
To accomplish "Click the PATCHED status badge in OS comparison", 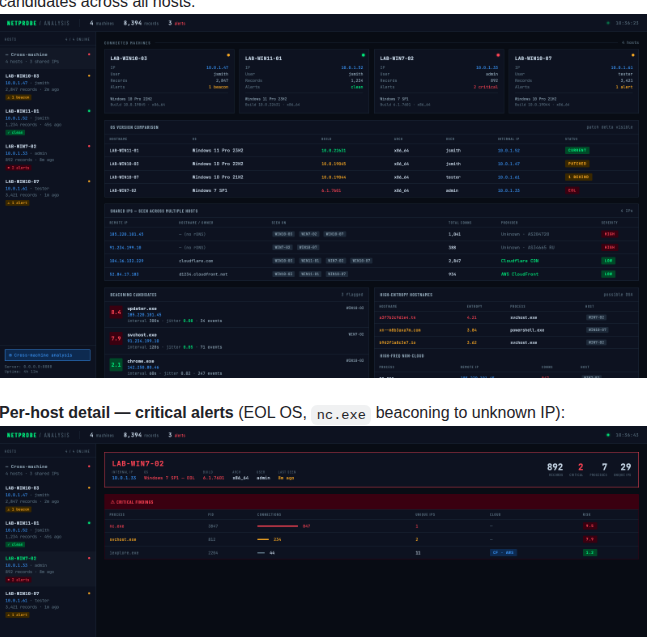I will tap(577, 163).
